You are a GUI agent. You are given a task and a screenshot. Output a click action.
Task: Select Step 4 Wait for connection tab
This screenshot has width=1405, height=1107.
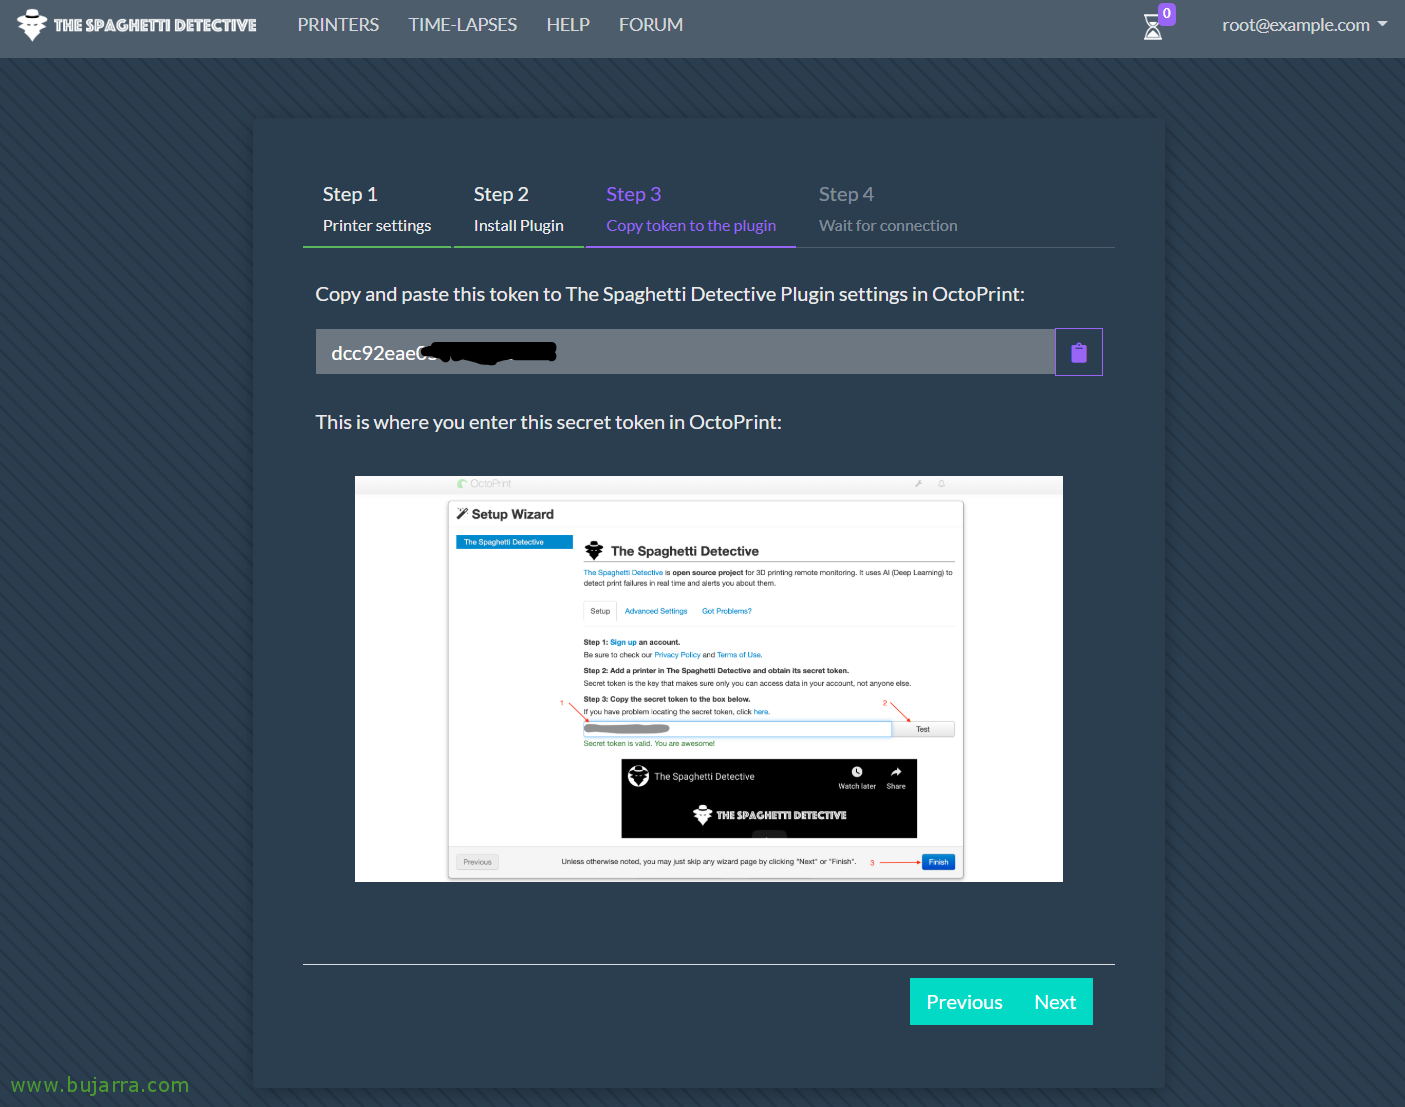[x=888, y=209]
